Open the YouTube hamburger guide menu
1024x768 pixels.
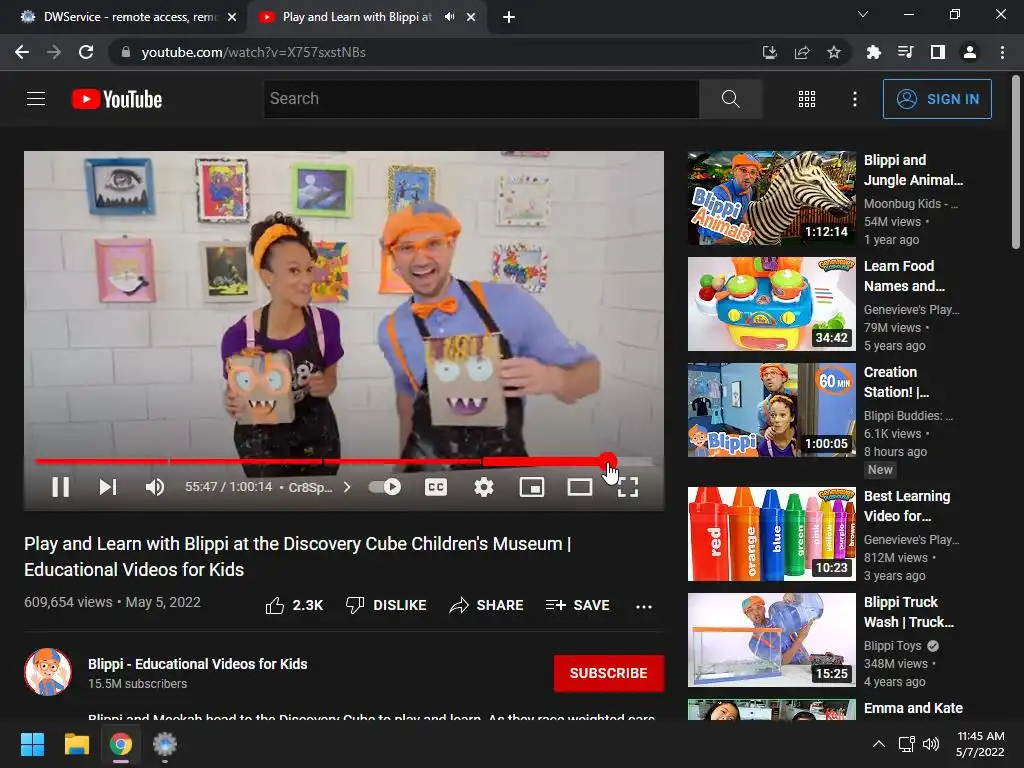tap(36, 99)
